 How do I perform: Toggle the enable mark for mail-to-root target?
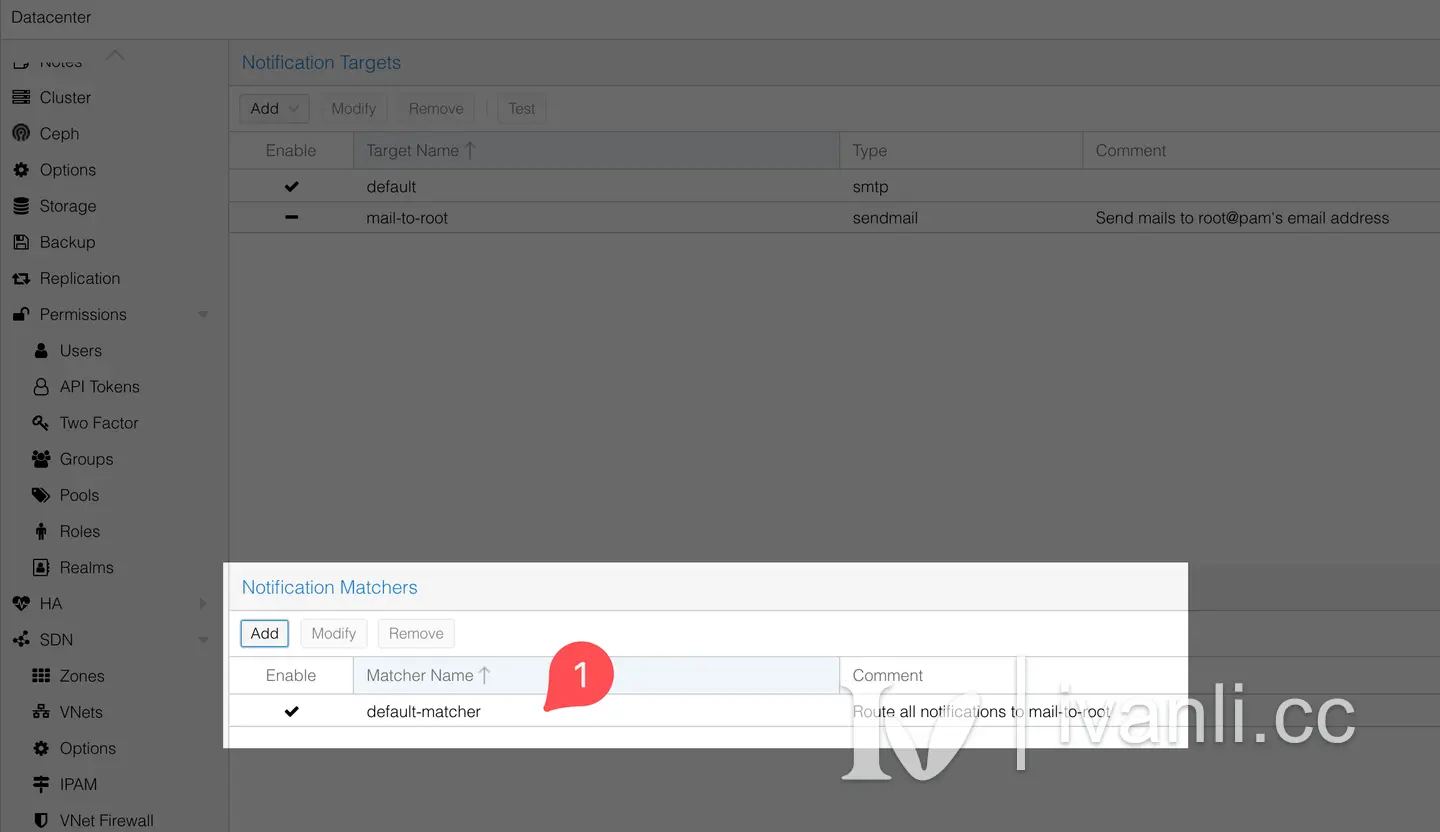tap(291, 217)
